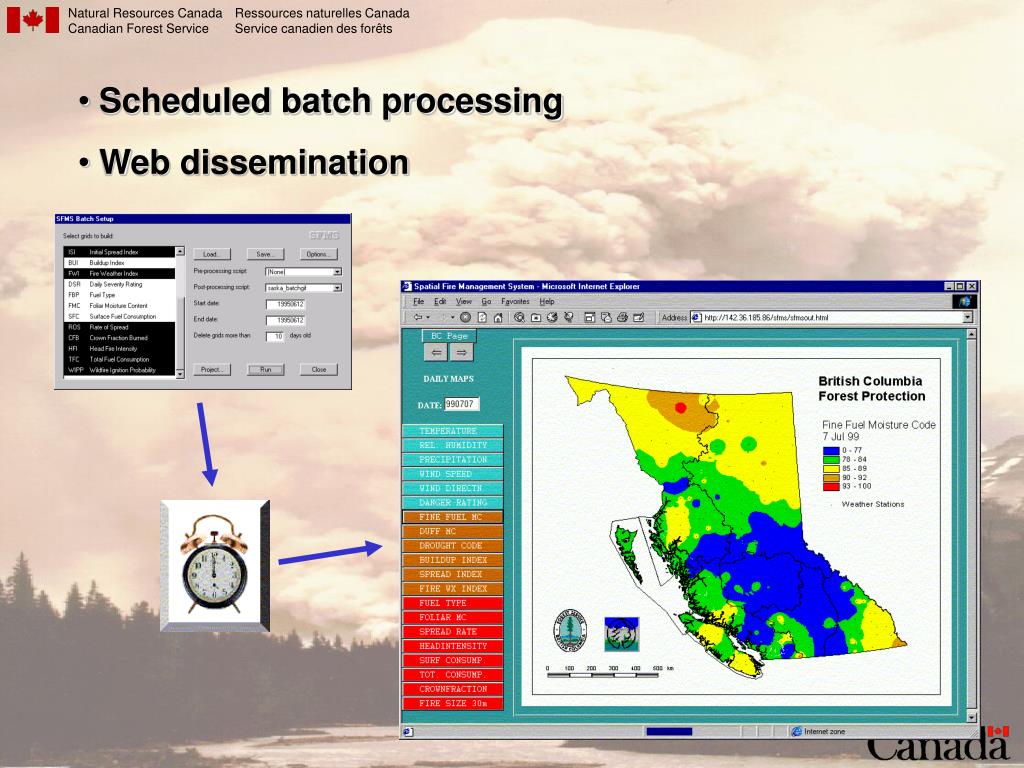Image resolution: width=1024 pixels, height=768 pixels.
Task: Select the DUFF MC map button
Action: [453, 532]
